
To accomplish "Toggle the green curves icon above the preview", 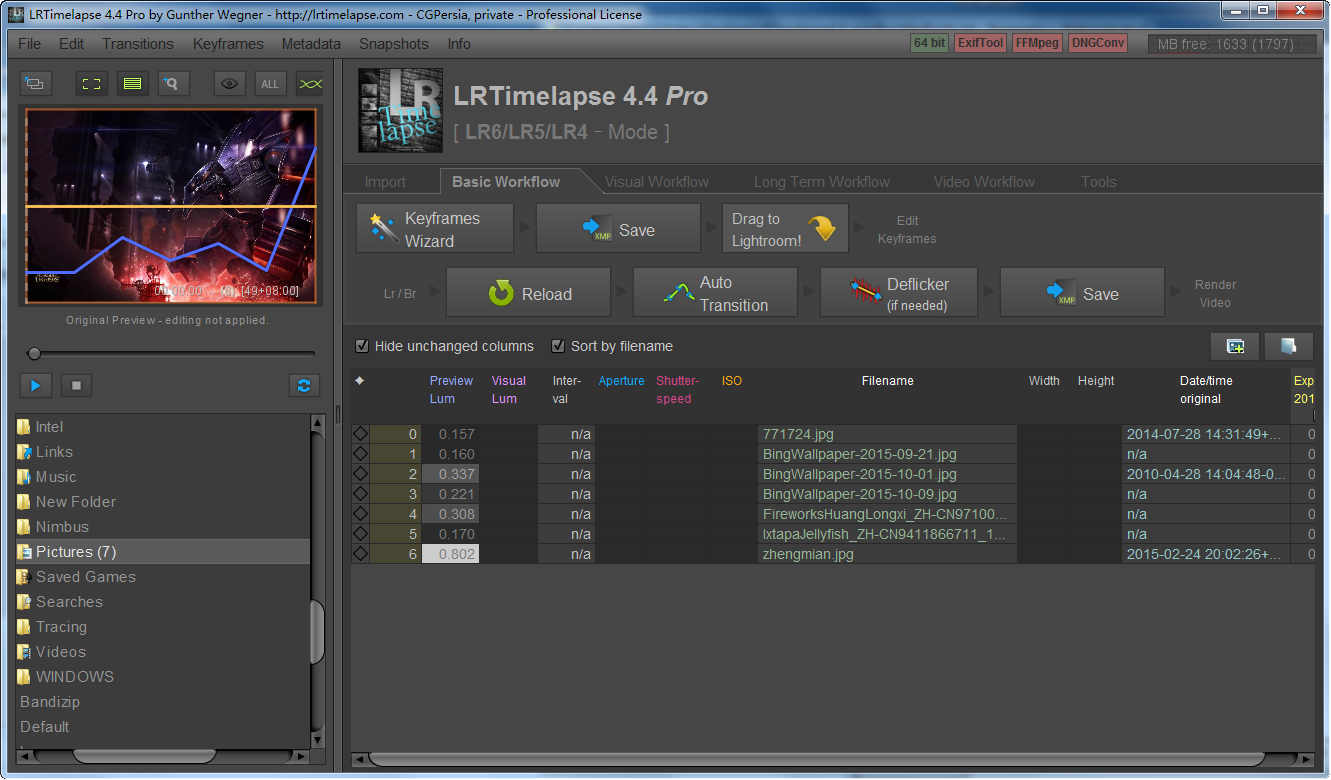I will point(311,84).
